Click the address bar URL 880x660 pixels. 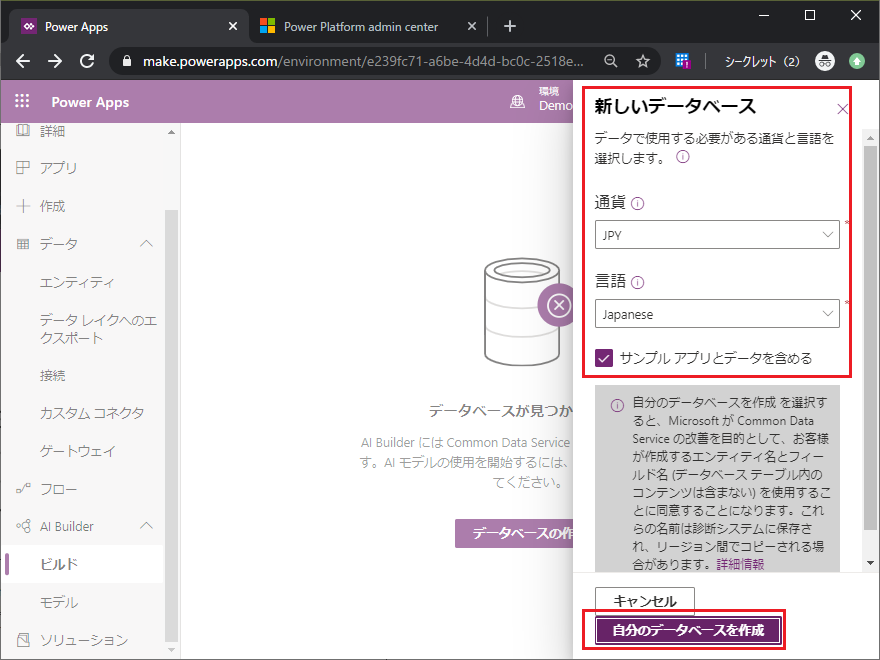coord(363,61)
